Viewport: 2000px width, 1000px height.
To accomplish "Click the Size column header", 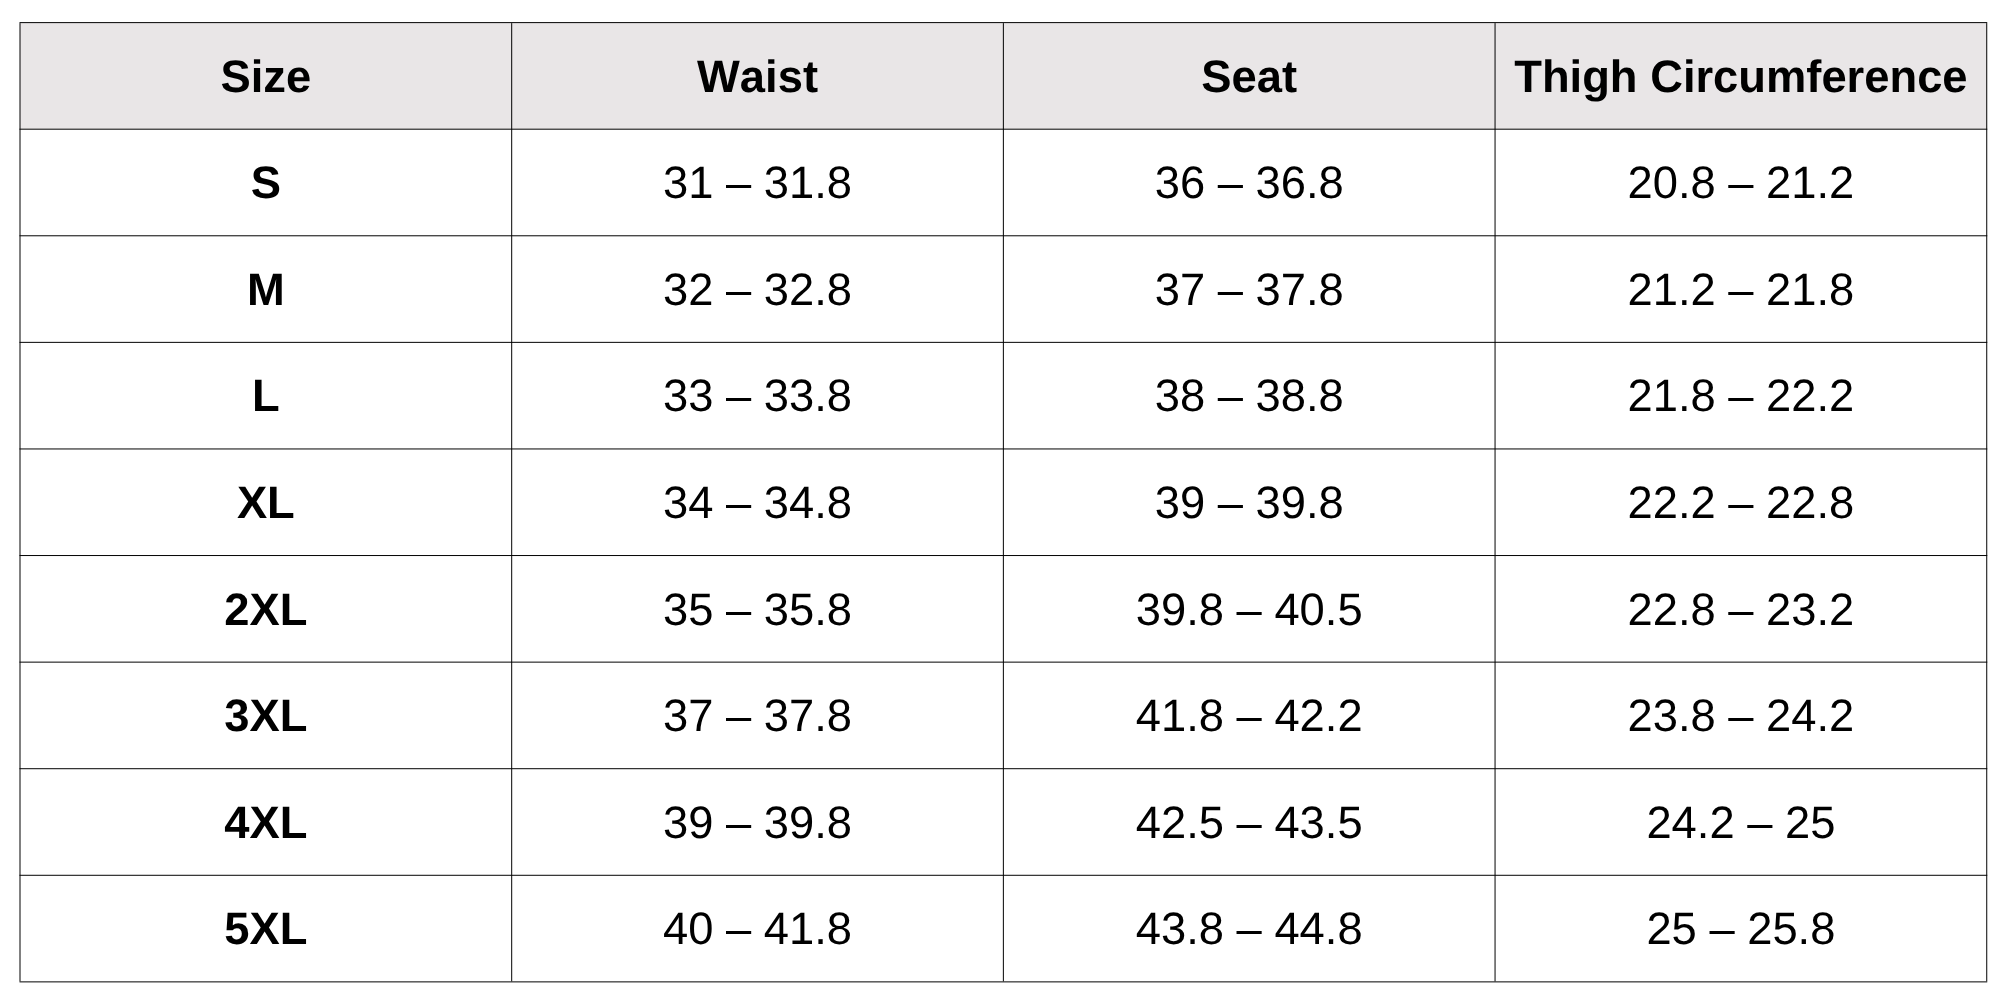I will 265,77.
